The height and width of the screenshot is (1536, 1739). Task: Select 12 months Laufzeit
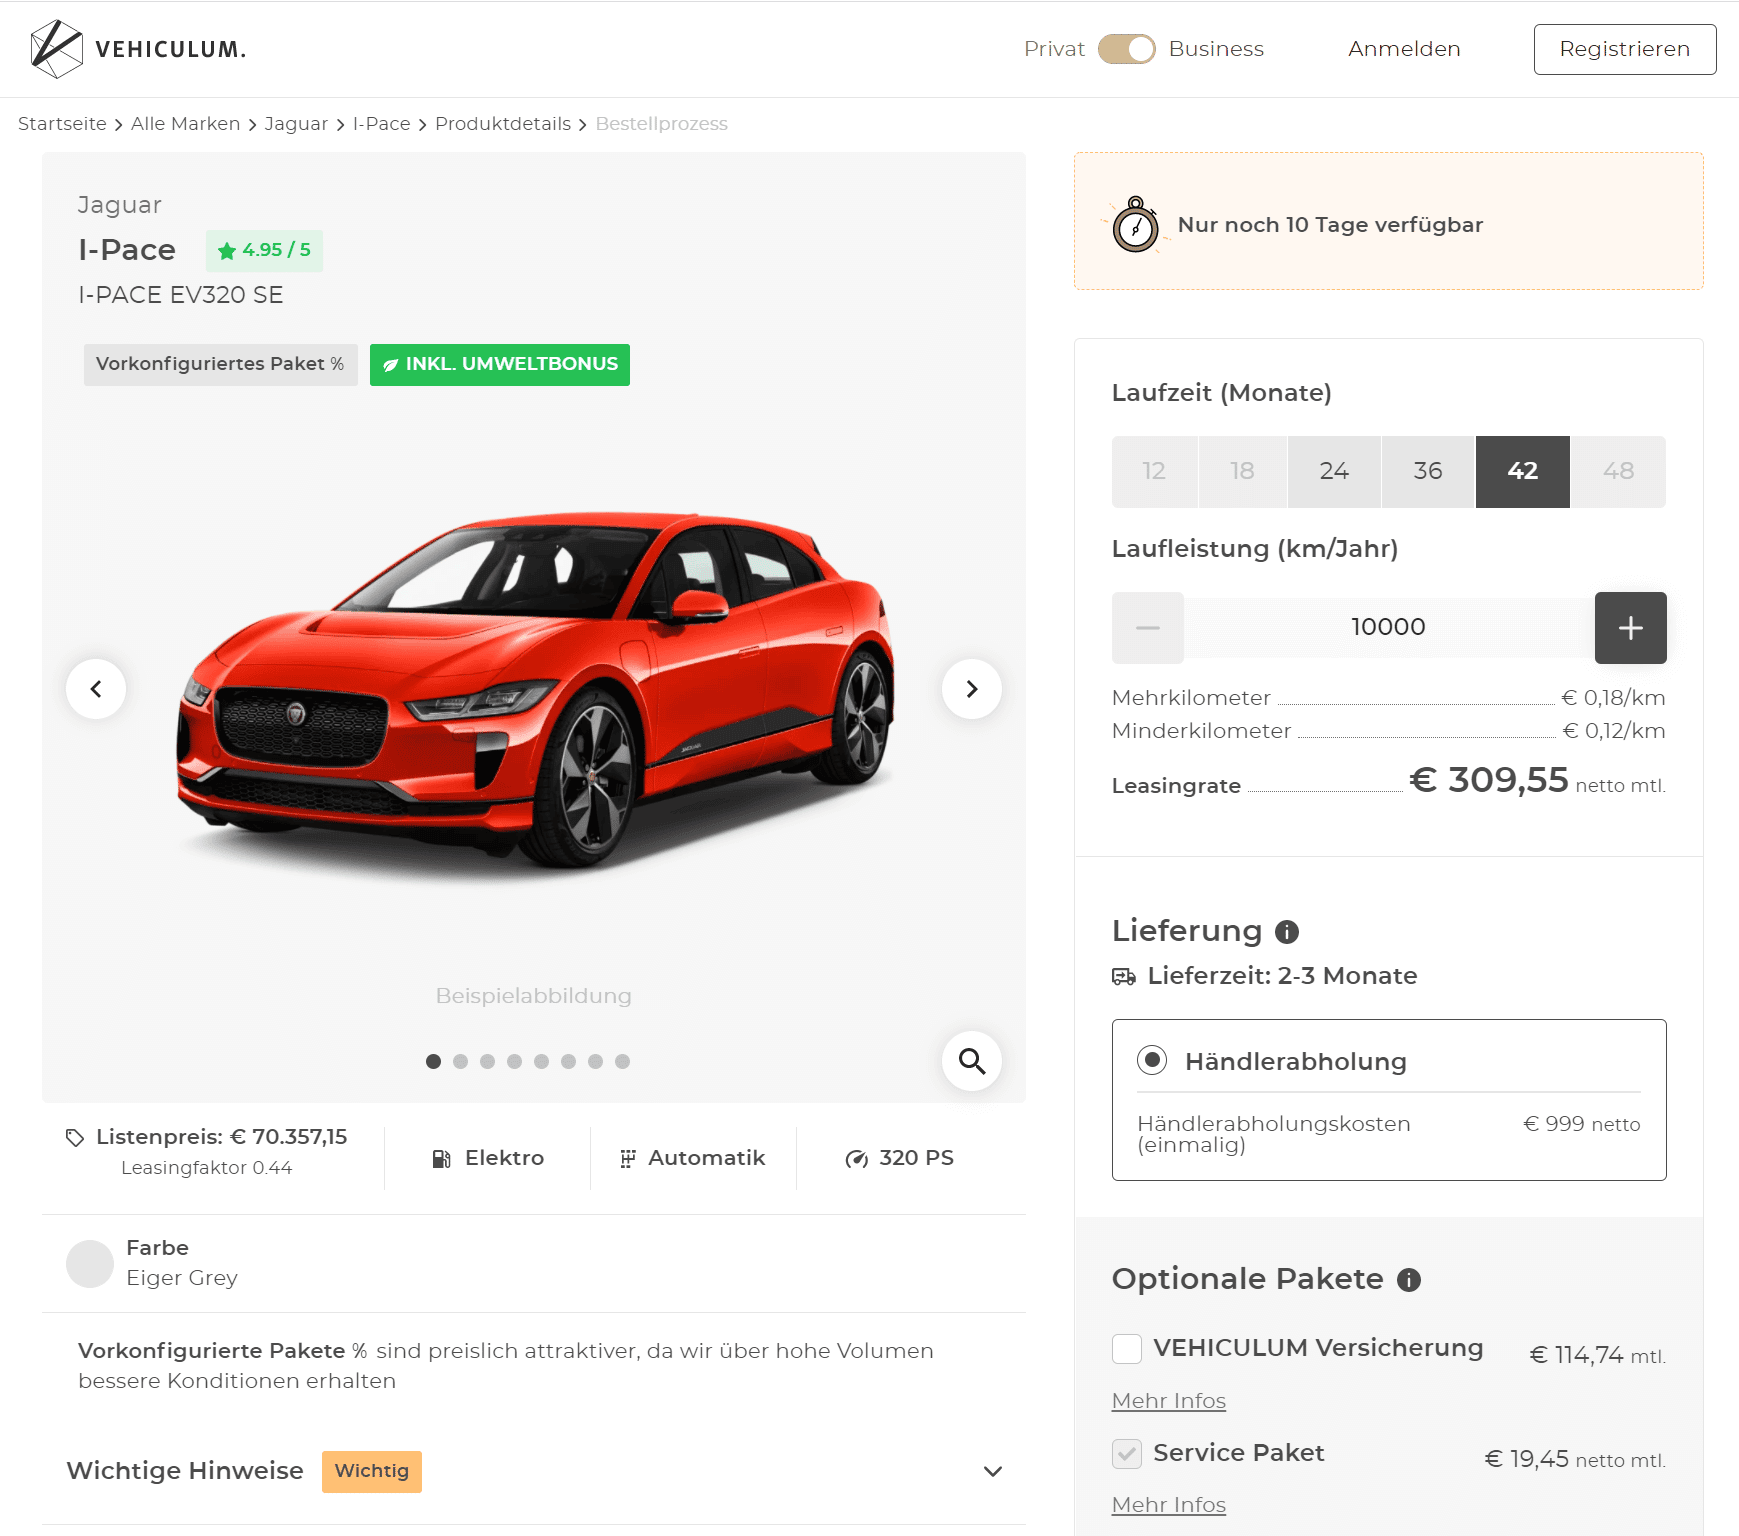point(1154,471)
